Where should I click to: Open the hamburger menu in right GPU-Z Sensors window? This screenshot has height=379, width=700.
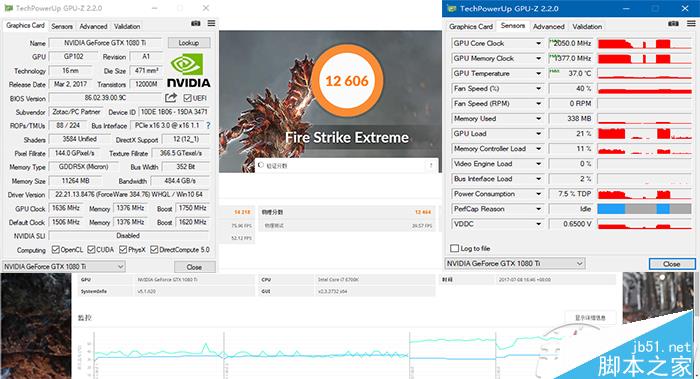pyautogui.click(x=691, y=24)
